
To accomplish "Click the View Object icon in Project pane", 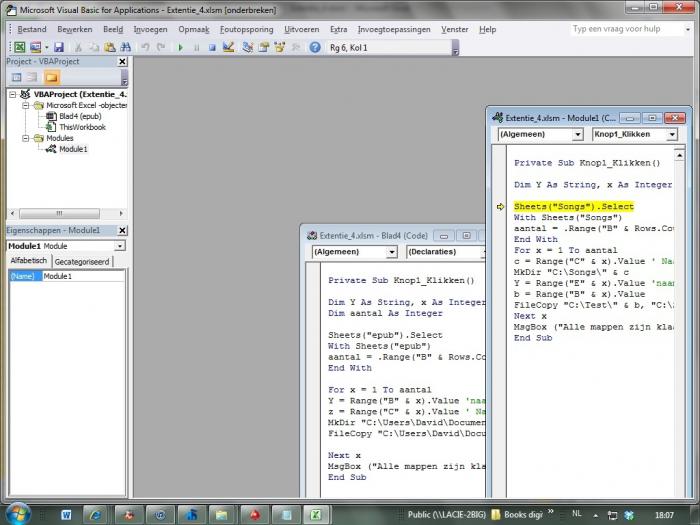I will 32,77.
